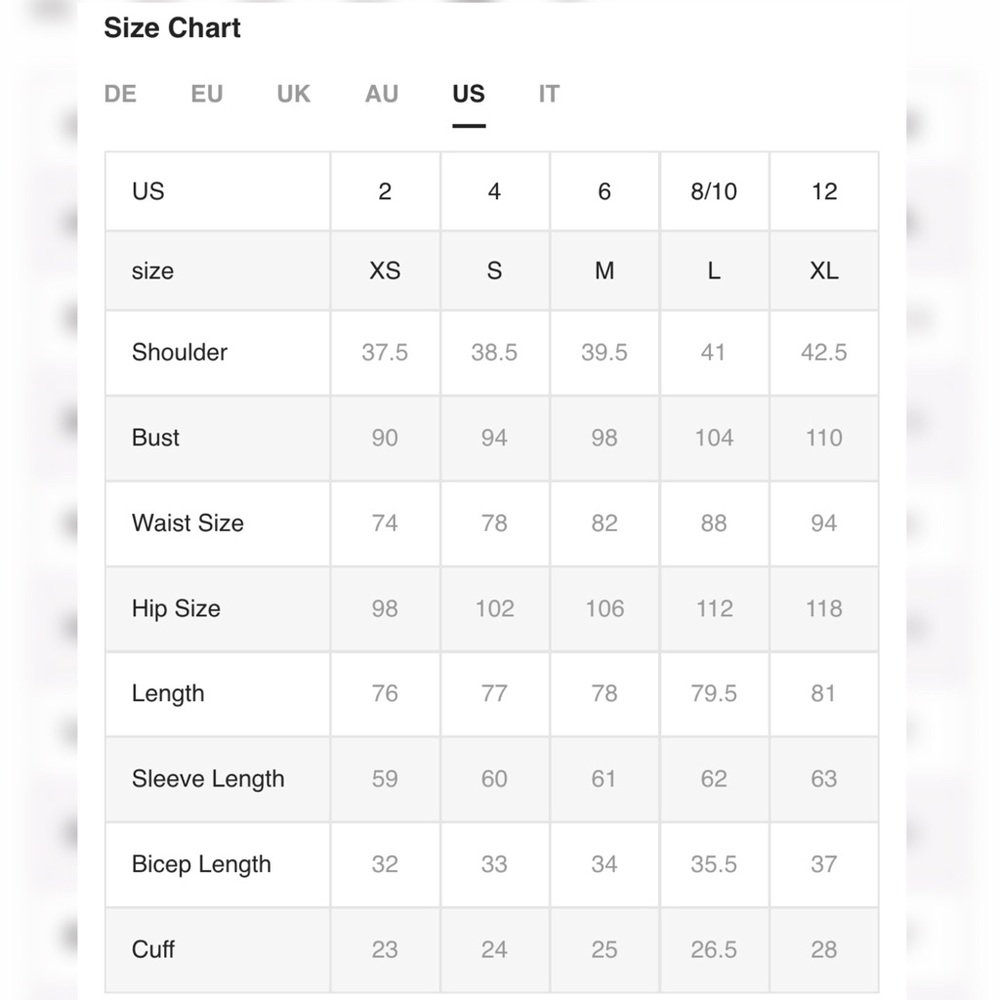Click the XL size column header
Screen dimensions: 1000x1000
[824, 271]
